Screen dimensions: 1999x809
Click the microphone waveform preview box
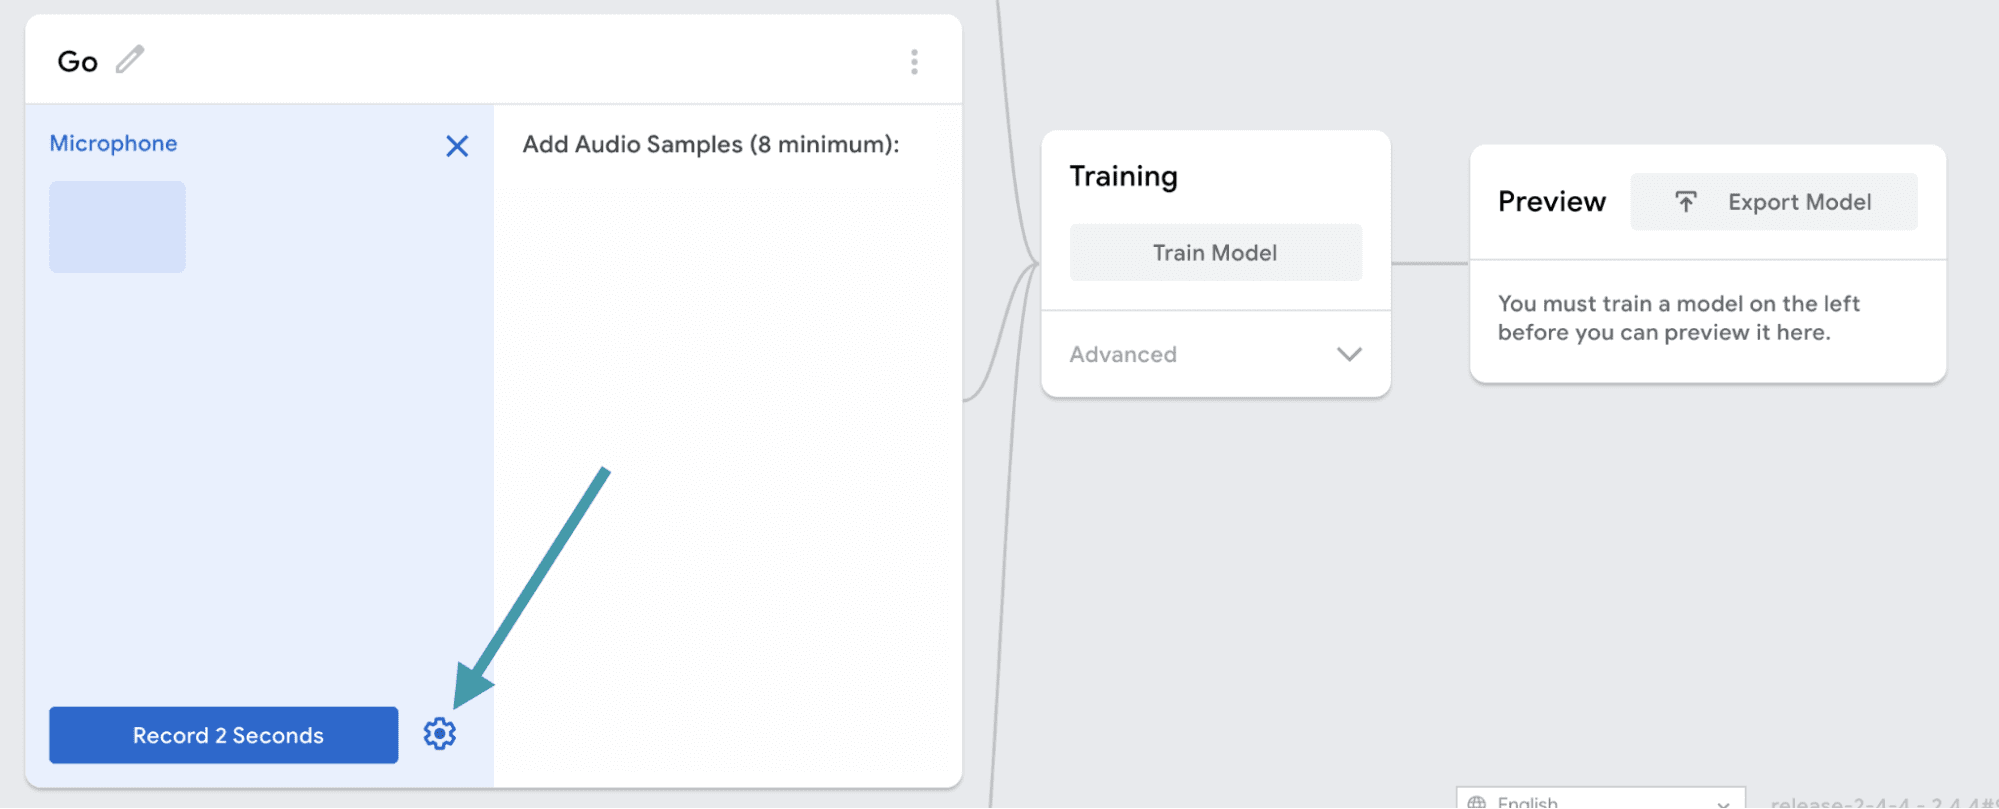117,227
